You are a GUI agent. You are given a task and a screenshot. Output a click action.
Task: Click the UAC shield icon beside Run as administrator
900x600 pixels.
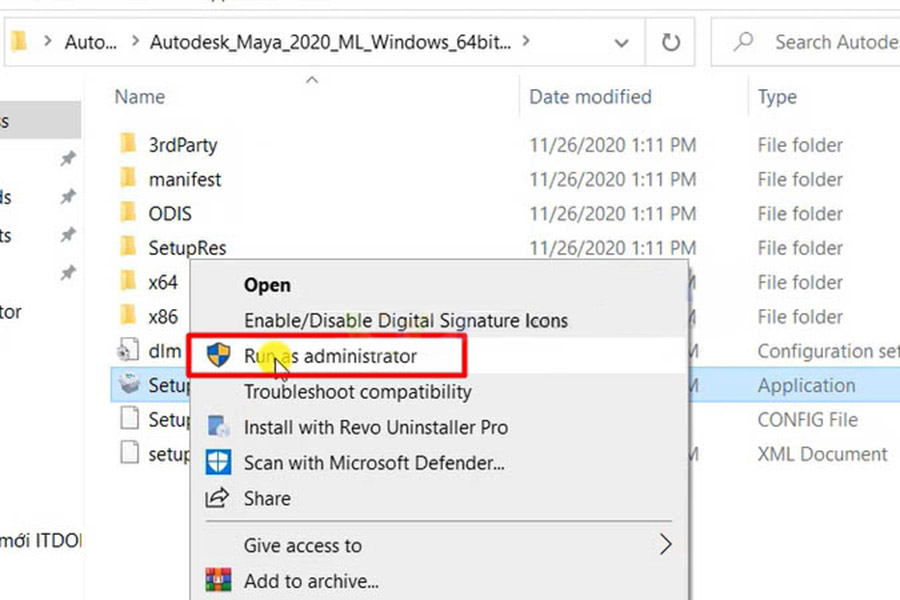pyautogui.click(x=218, y=355)
